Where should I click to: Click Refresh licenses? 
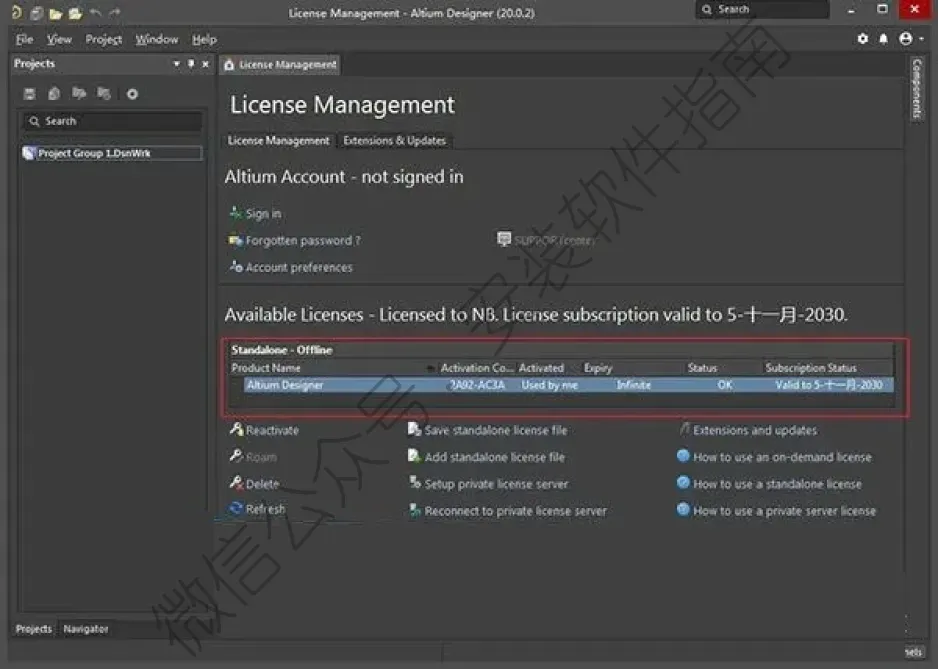(x=266, y=509)
